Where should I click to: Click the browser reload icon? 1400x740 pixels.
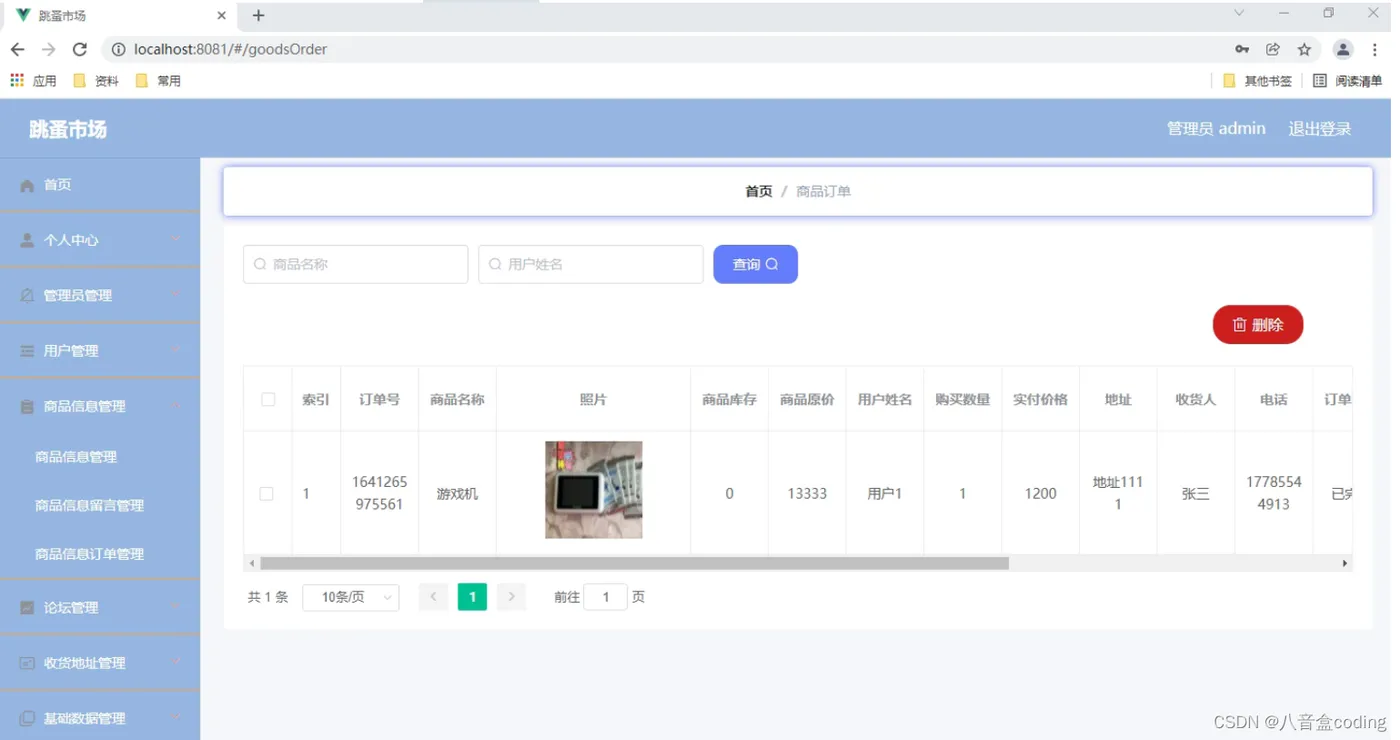pyautogui.click(x=80, y=49)
